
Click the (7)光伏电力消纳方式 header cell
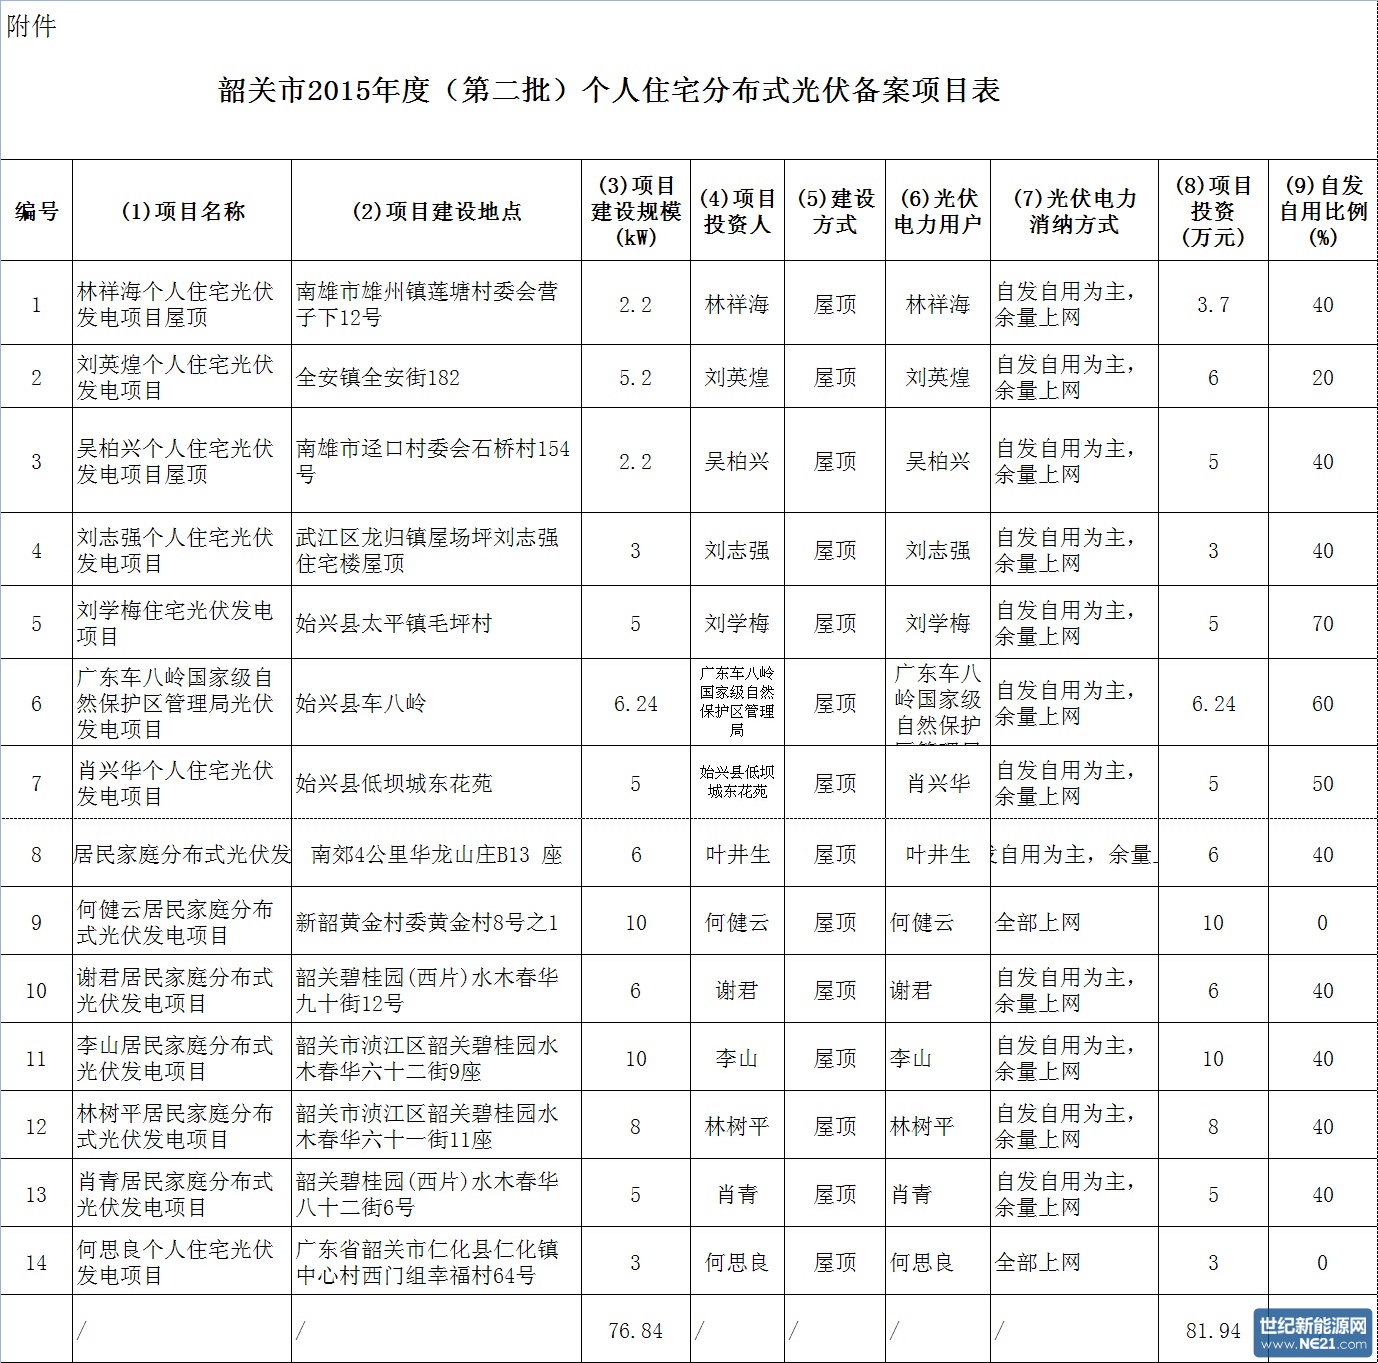(x=1074, y=211)
